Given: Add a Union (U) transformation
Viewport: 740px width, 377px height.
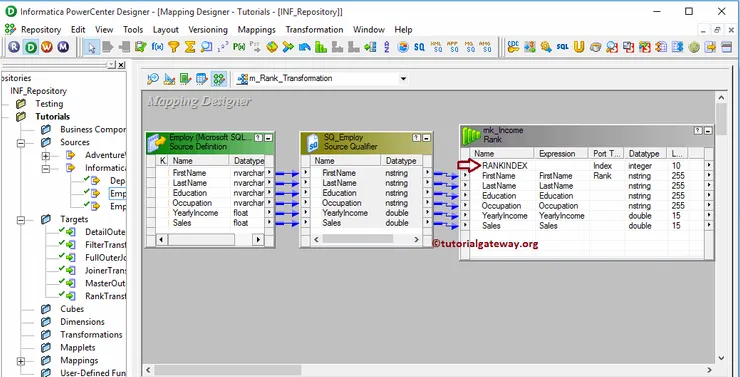Looking at the screenshot, I should coord(579,47).
